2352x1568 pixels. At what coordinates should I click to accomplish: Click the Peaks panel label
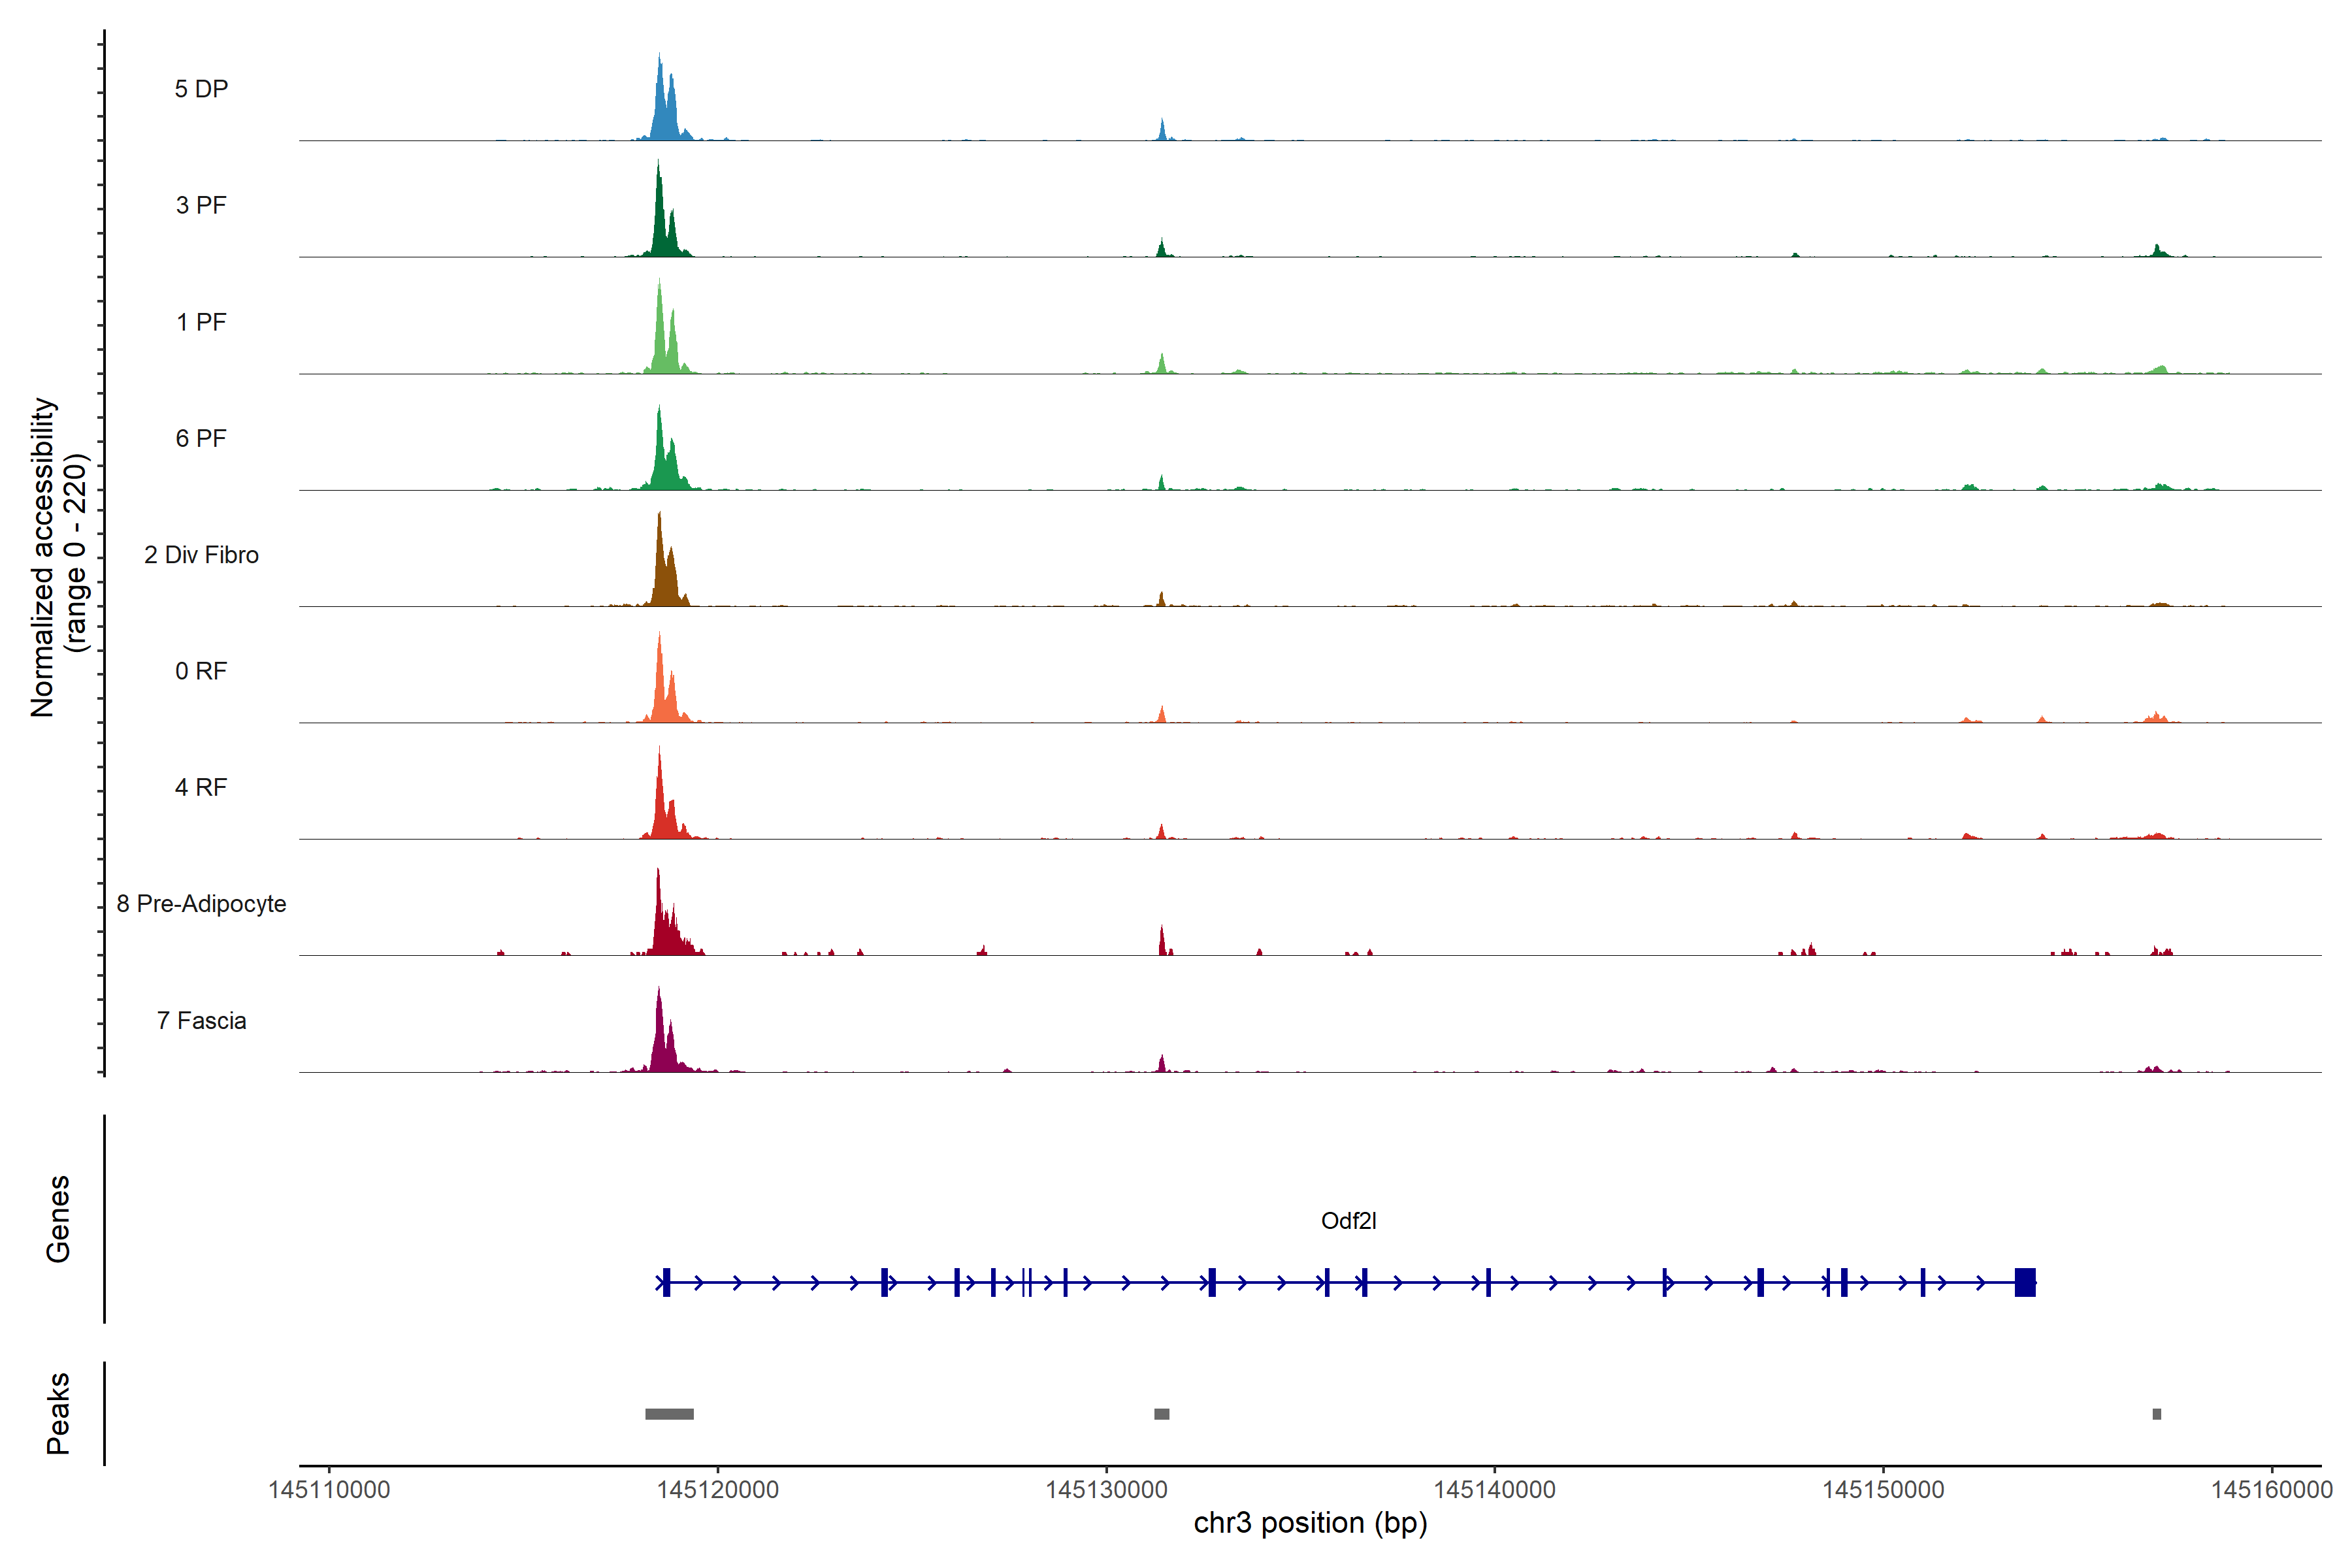(58, 1413)
